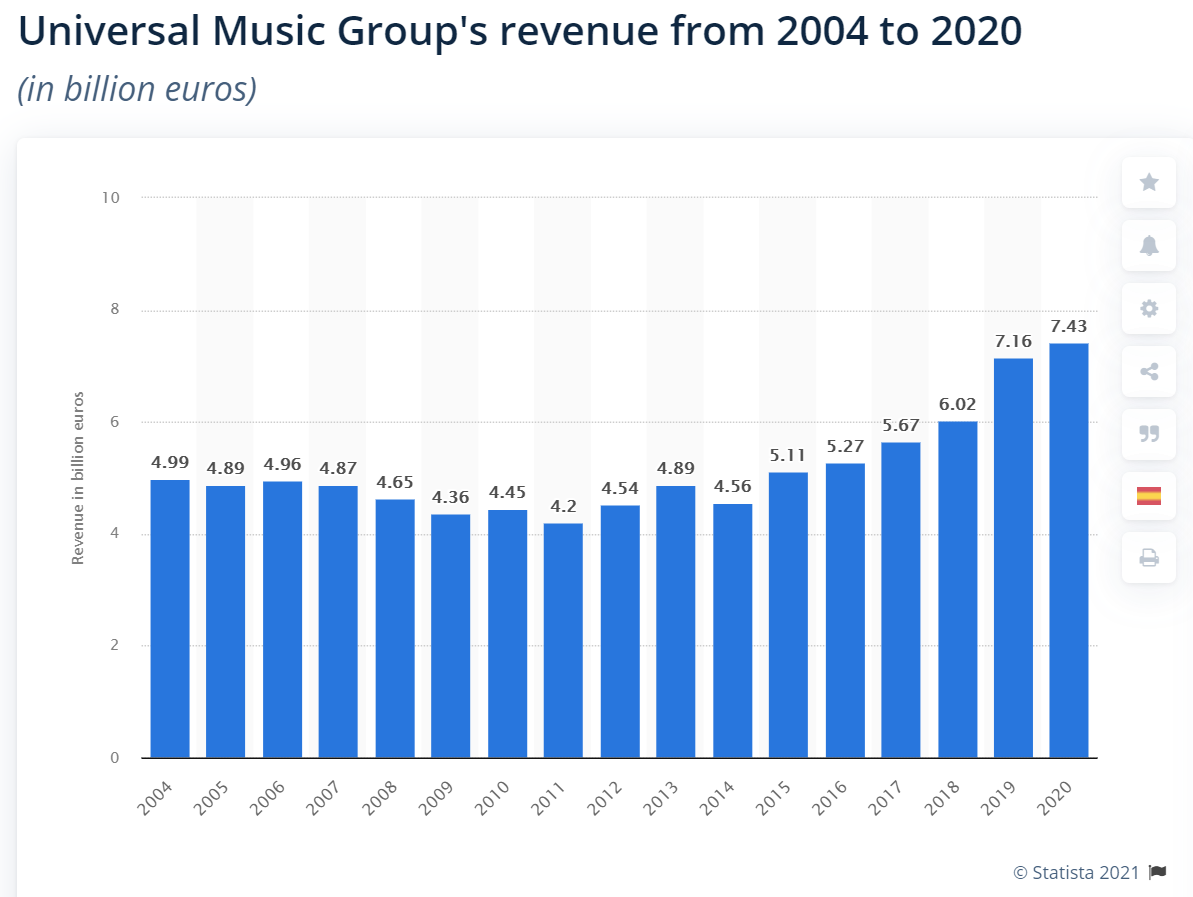This screenshot has height=897, width=1193.
Task: Click the 2016 x-axis label
Action: (830, 798)
